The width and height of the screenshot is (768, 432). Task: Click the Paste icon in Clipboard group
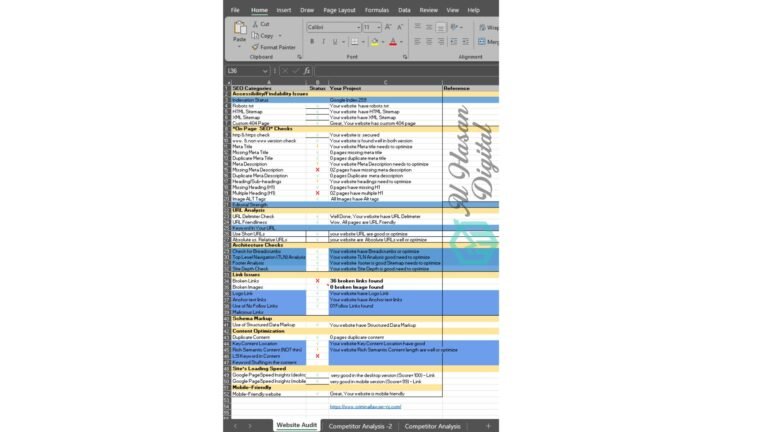point(240,31)
